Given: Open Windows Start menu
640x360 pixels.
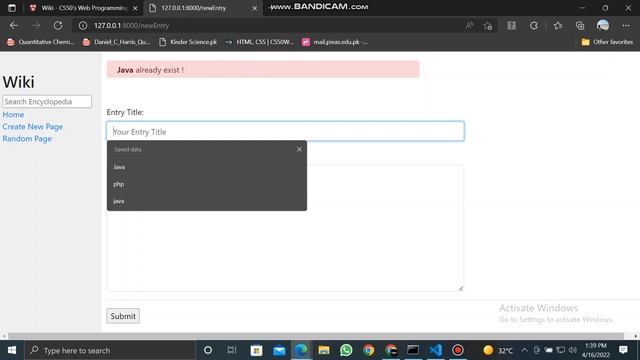Looking at the screenshot, I should (12, 350).
